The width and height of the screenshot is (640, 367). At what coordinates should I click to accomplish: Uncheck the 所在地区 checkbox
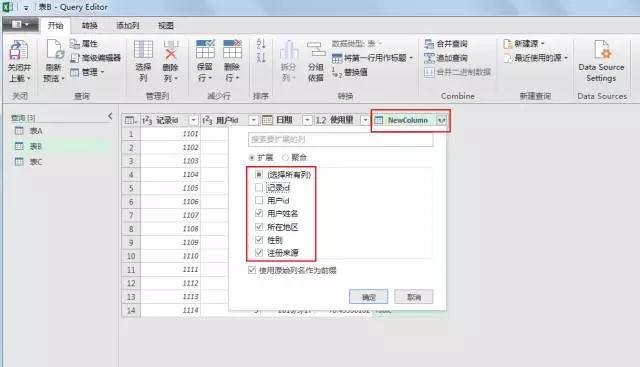tap(259, 227)
